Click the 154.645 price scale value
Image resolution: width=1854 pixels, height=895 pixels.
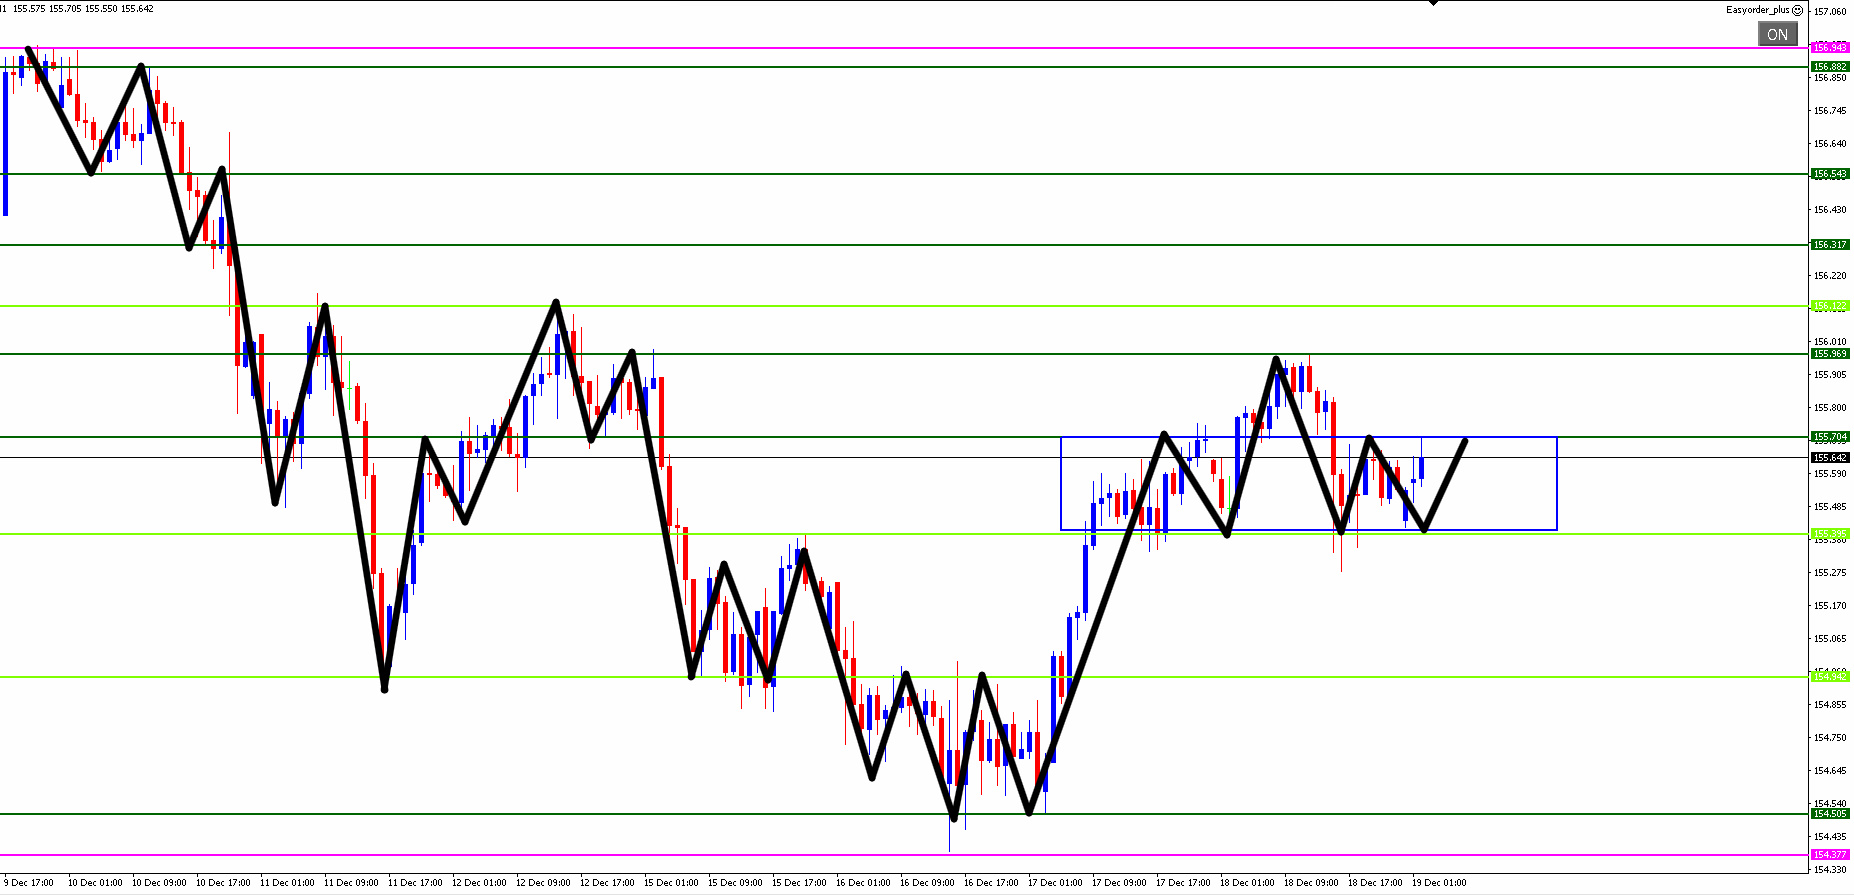point(1830,771)
